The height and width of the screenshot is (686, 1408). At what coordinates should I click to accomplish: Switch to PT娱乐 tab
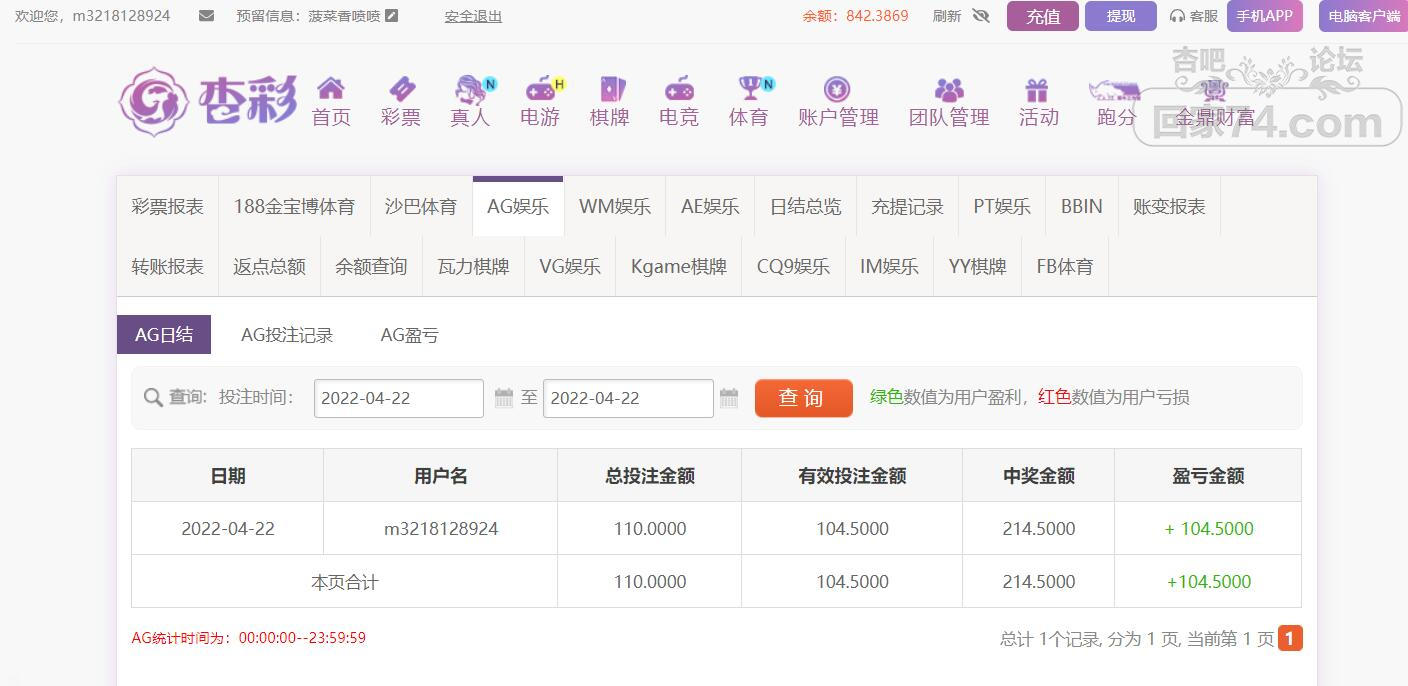1002,207
